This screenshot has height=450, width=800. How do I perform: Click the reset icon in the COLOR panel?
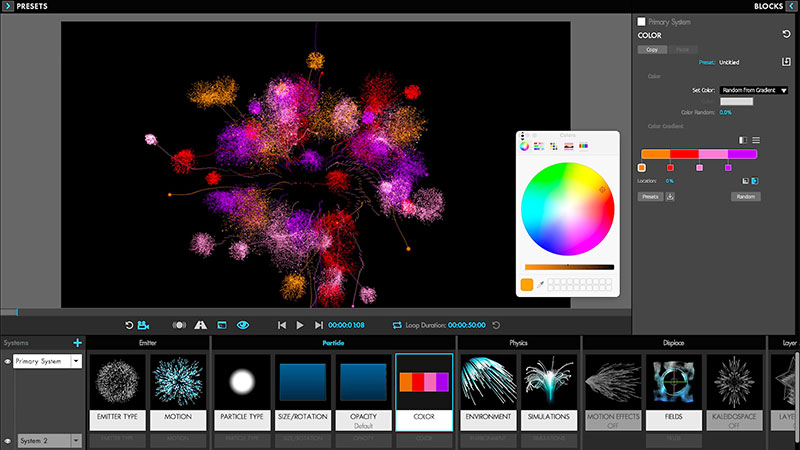pos(786,35)
